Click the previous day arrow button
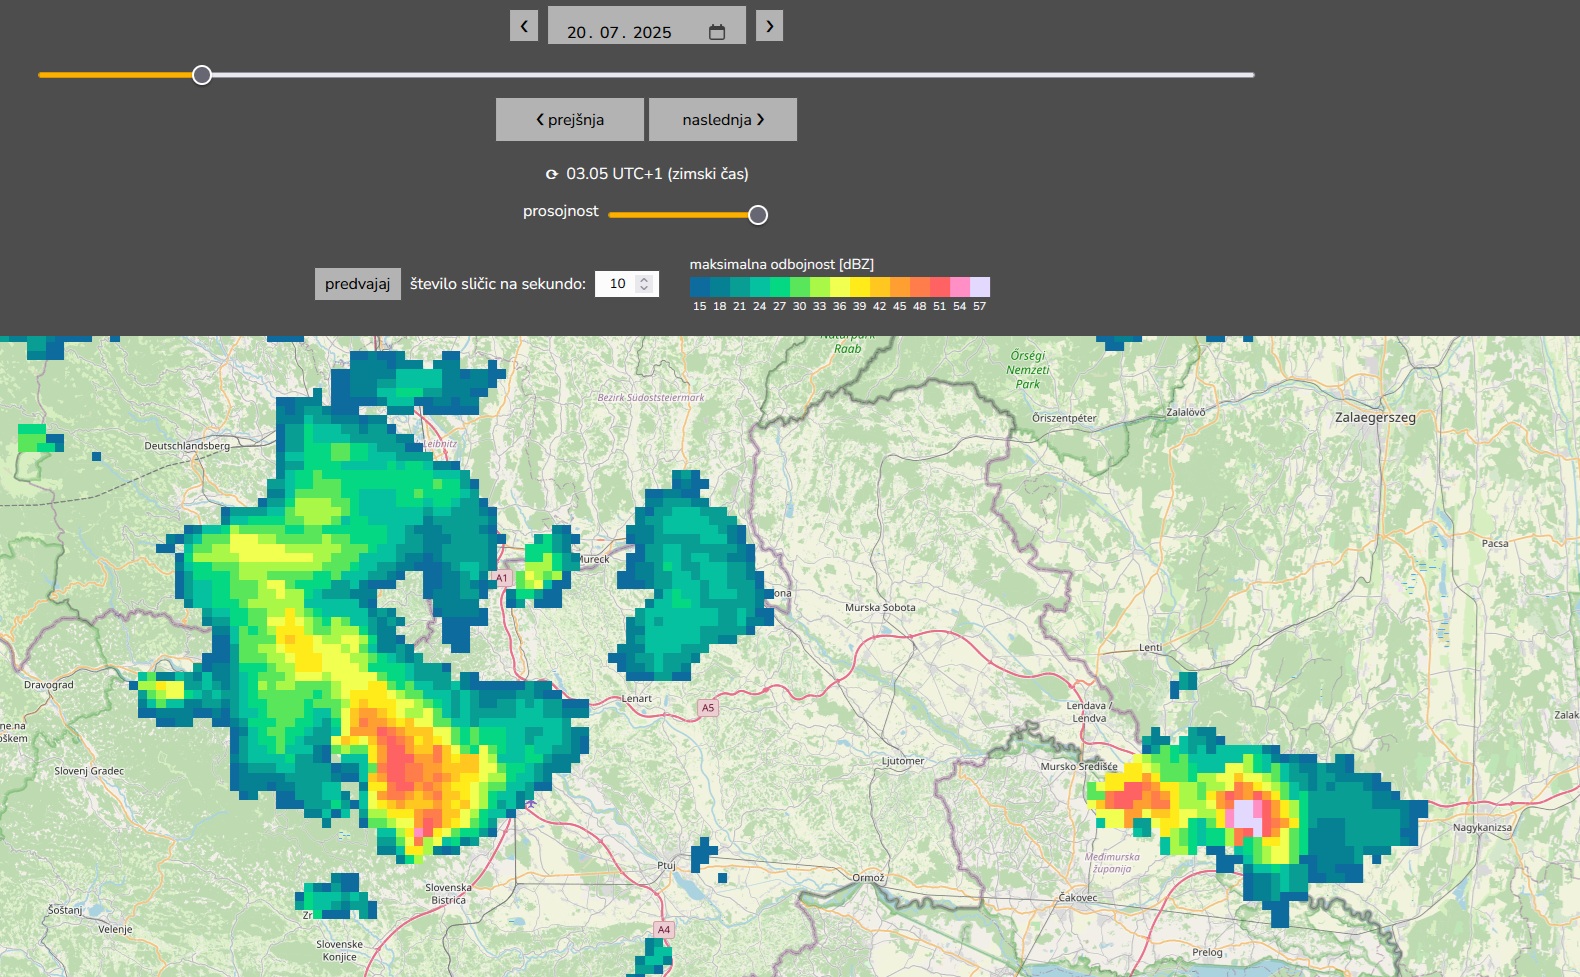 [524, 26]
